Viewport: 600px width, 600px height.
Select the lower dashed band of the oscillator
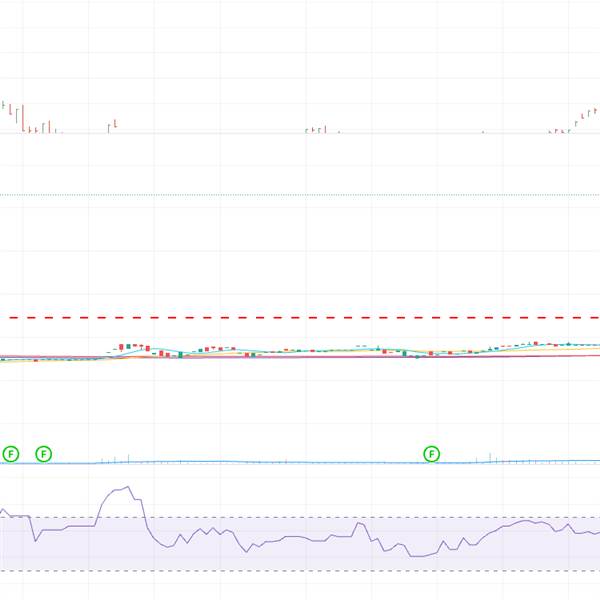[x=300, y=571]
